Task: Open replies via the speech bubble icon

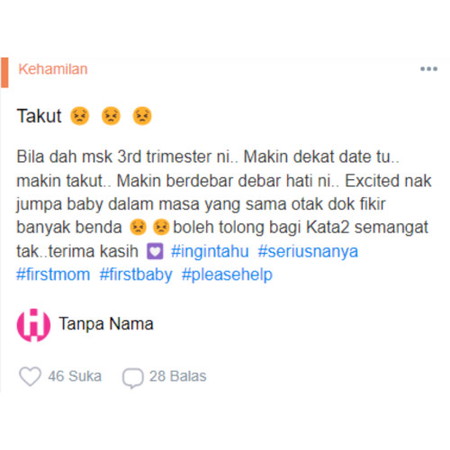Action: coord(133,378)
